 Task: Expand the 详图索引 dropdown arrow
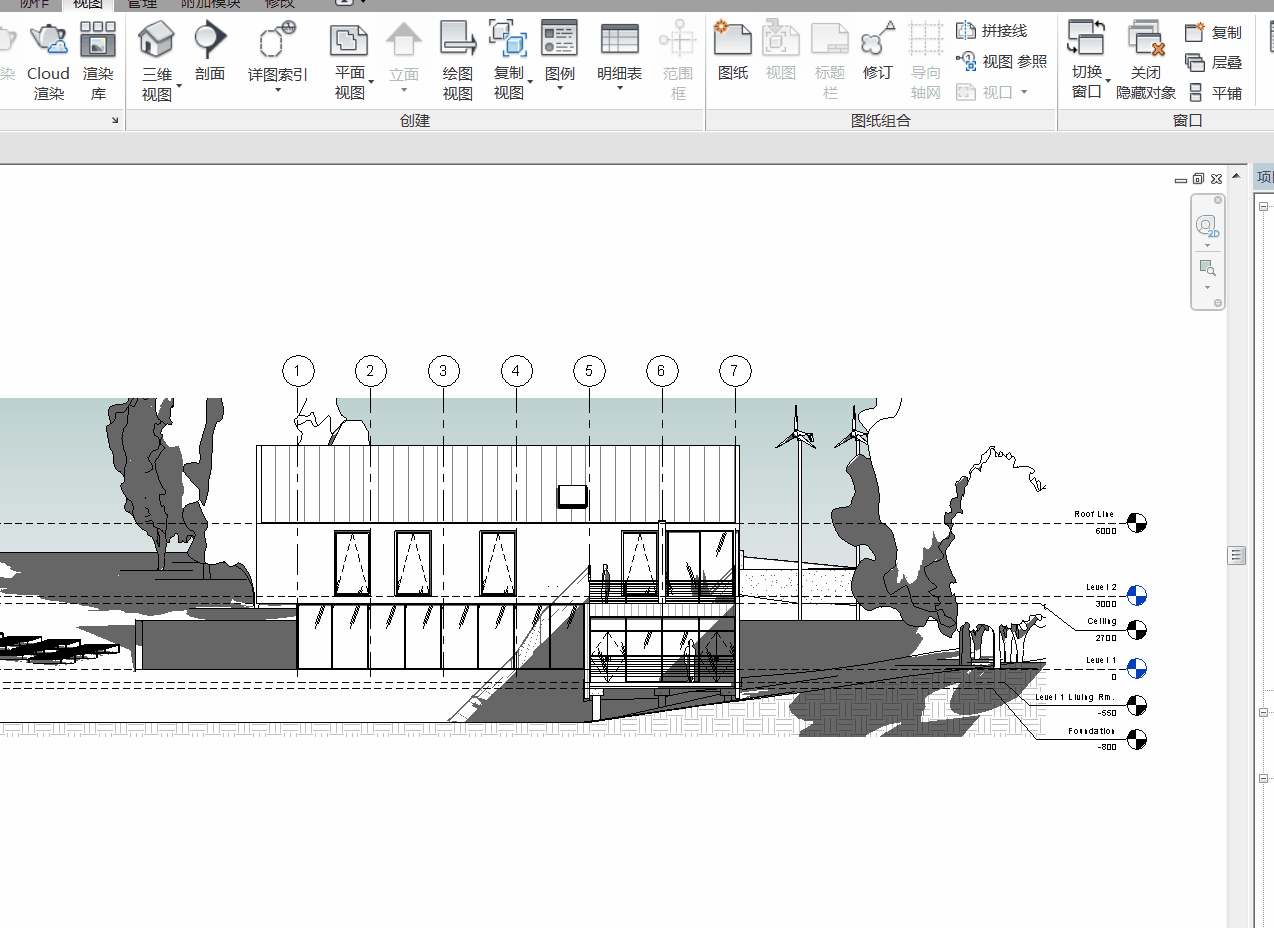tap(277, 90)
